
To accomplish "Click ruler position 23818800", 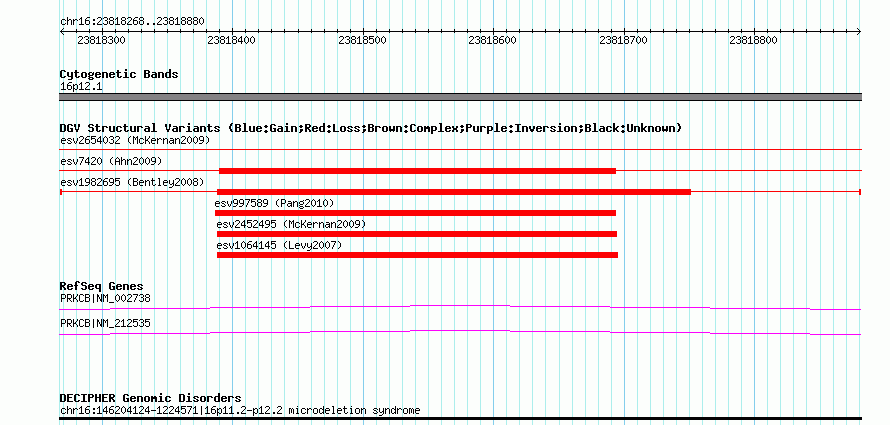I will (x=753, y=40).
